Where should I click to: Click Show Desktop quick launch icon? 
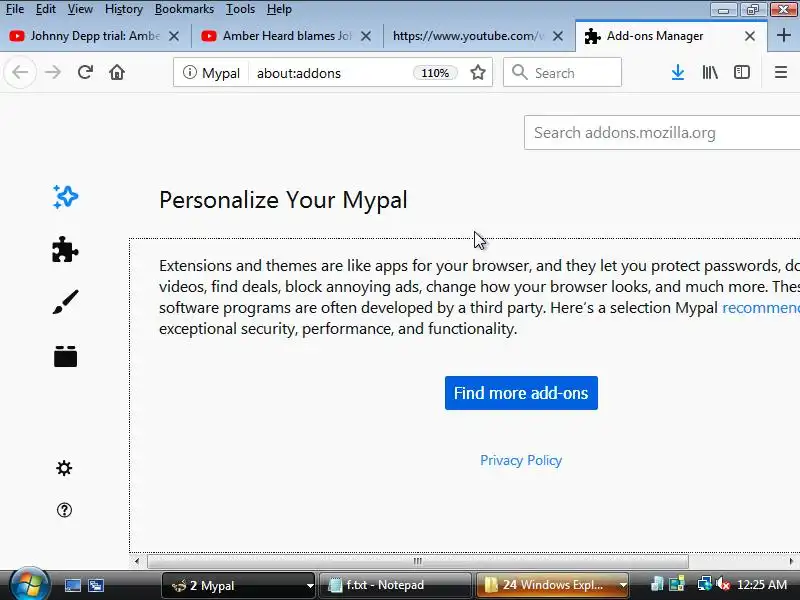(72, 585)
